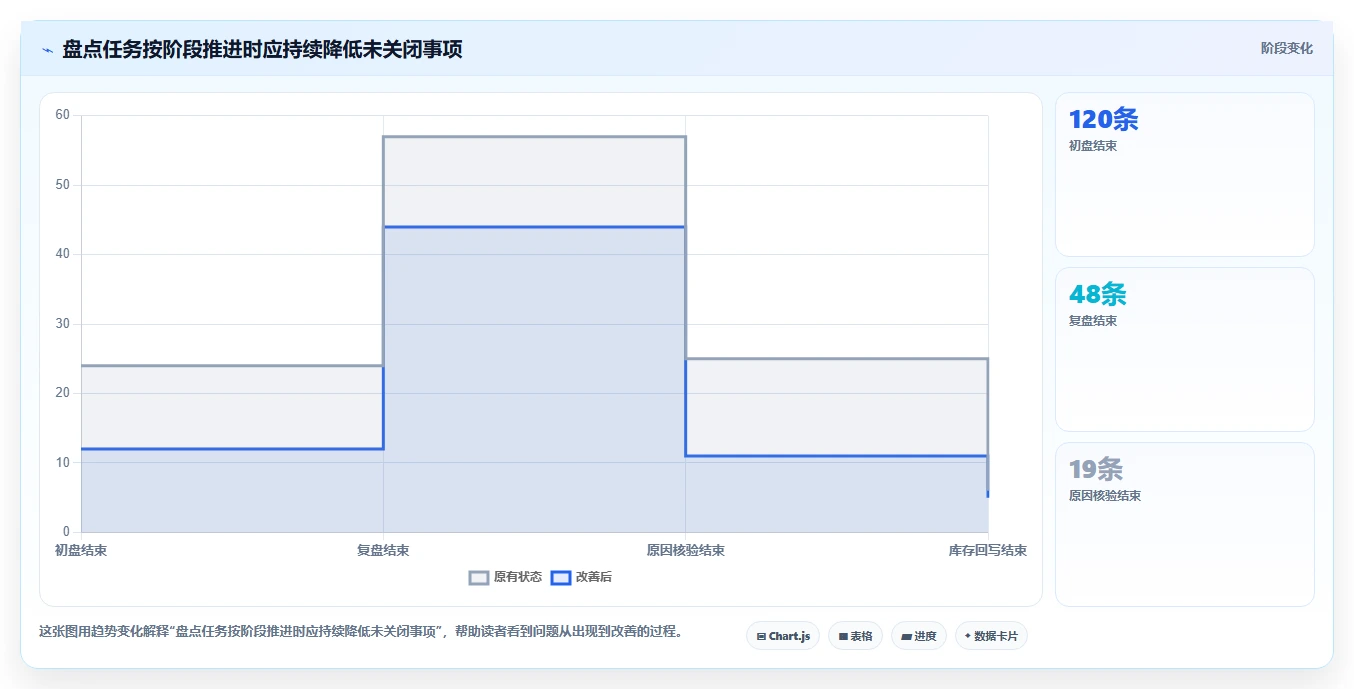Screen dimensions: 1354x689
Task: Click the 60 y-axis tick label
Action: [63, 115]
